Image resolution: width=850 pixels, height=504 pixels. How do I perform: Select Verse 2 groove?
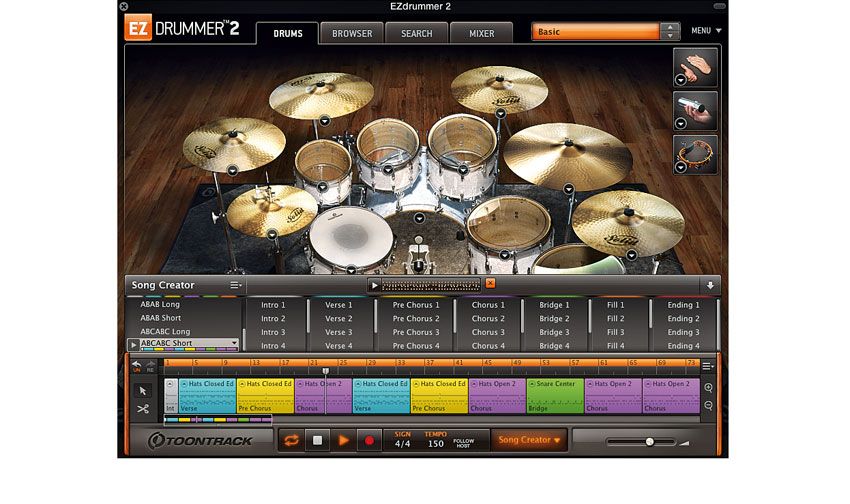[338, 319]
